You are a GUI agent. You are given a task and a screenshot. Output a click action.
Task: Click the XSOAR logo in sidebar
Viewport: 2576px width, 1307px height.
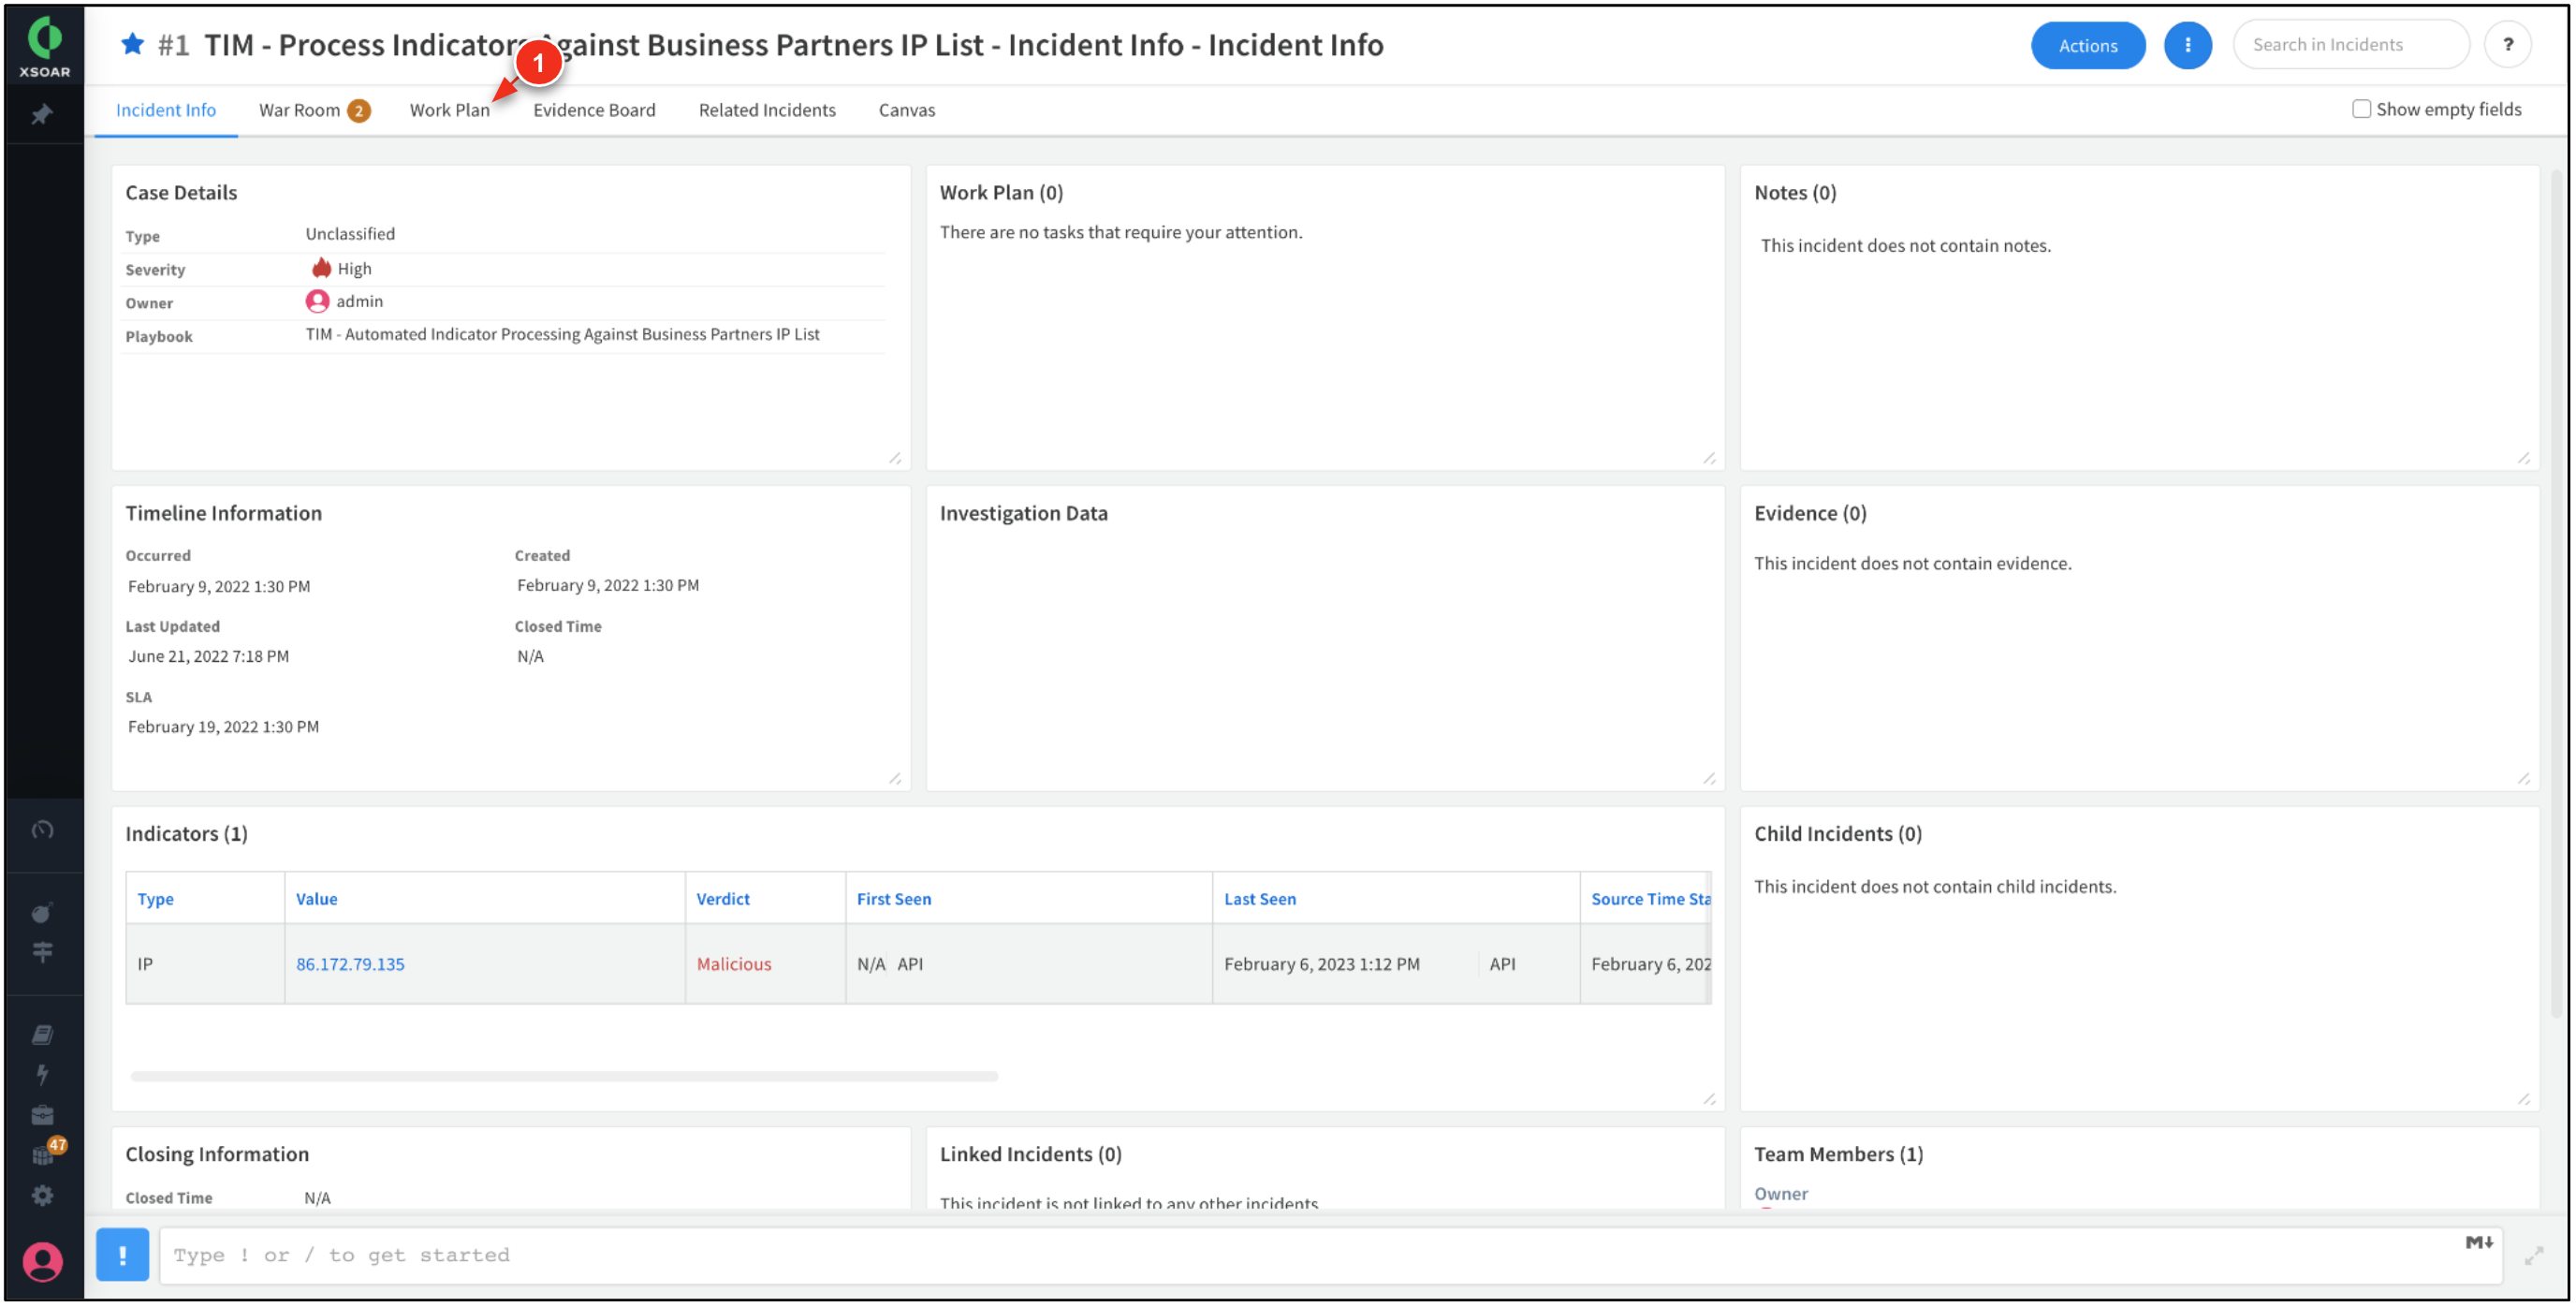pos(44,46)
